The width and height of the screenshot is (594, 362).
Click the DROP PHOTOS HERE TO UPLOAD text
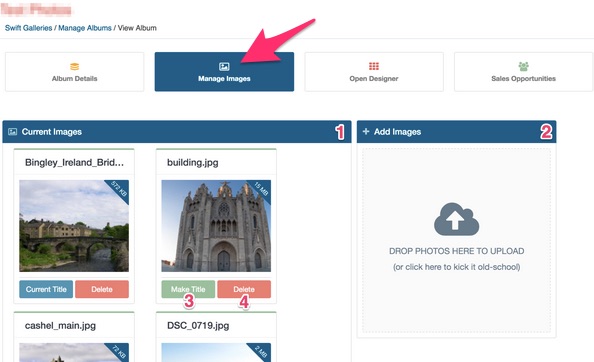coord(456,251)
